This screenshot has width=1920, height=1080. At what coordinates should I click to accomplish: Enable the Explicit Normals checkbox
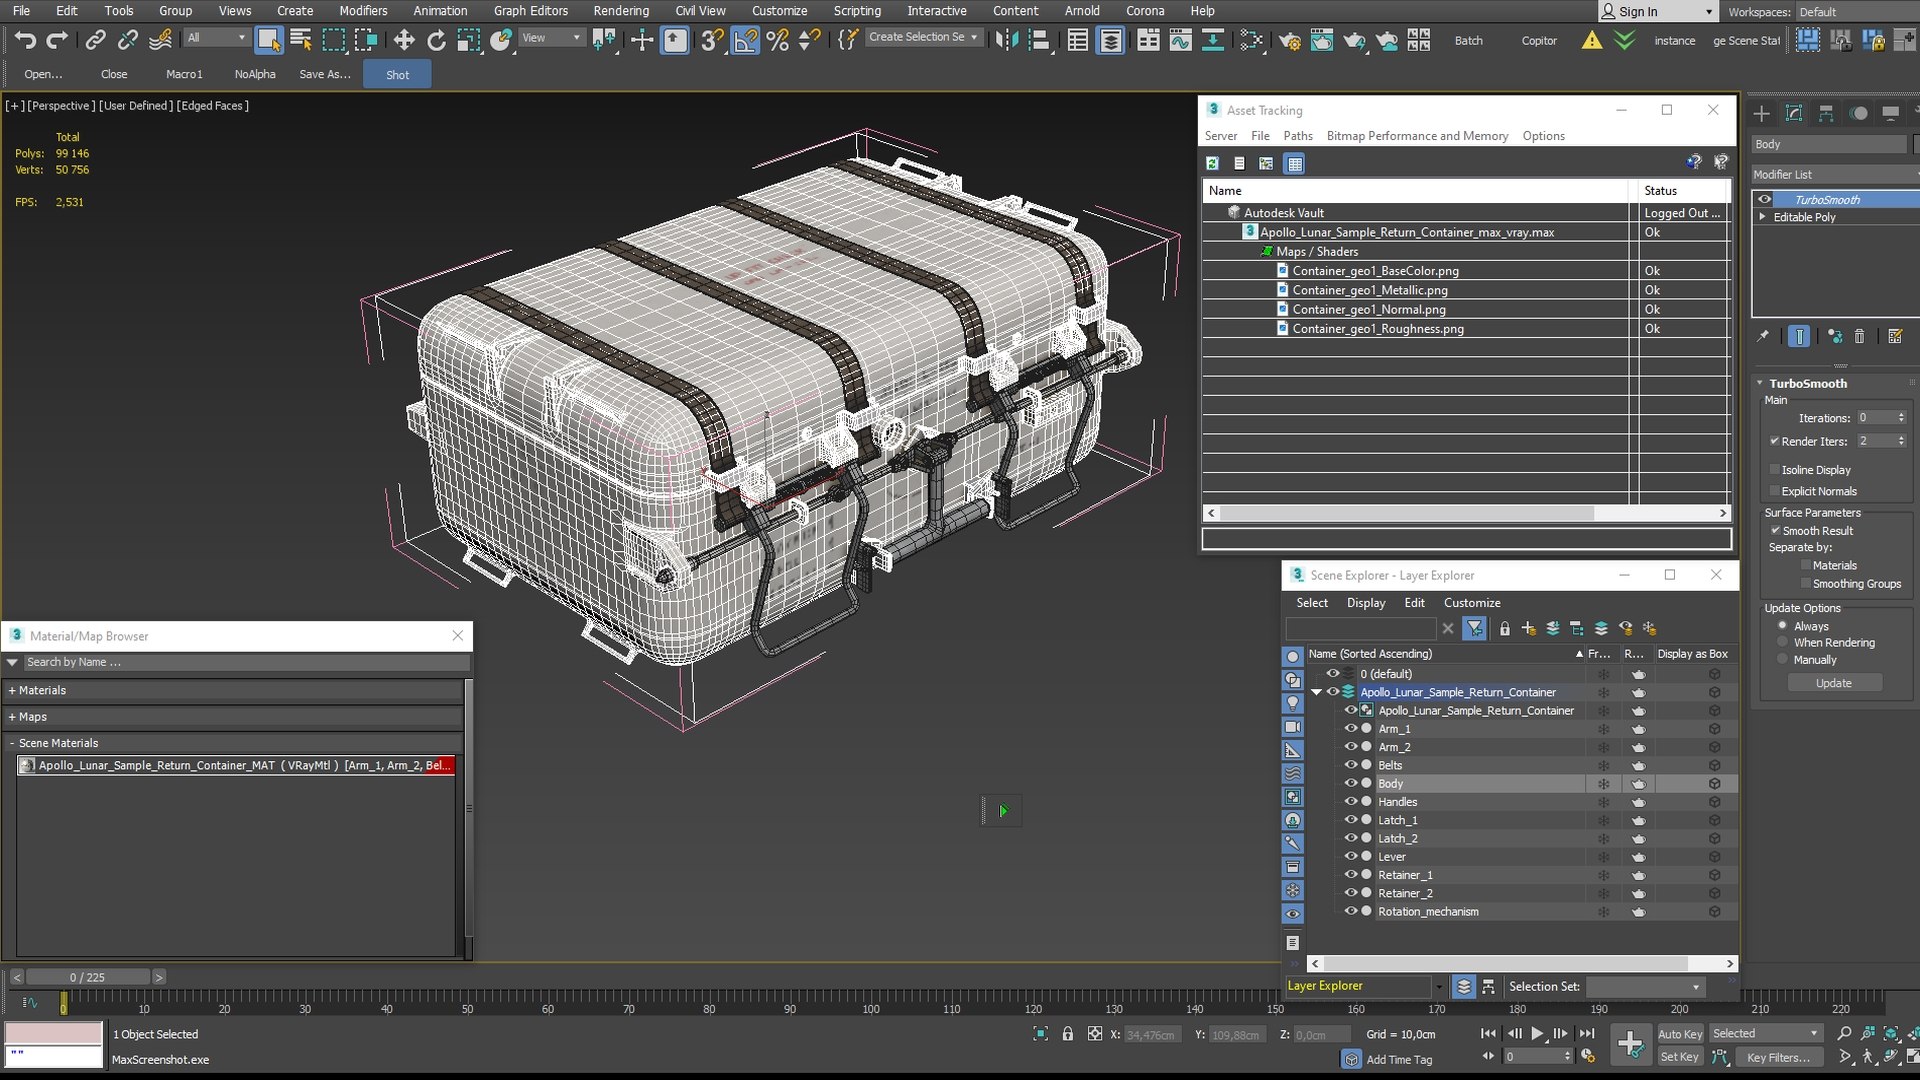(1776, 491)
